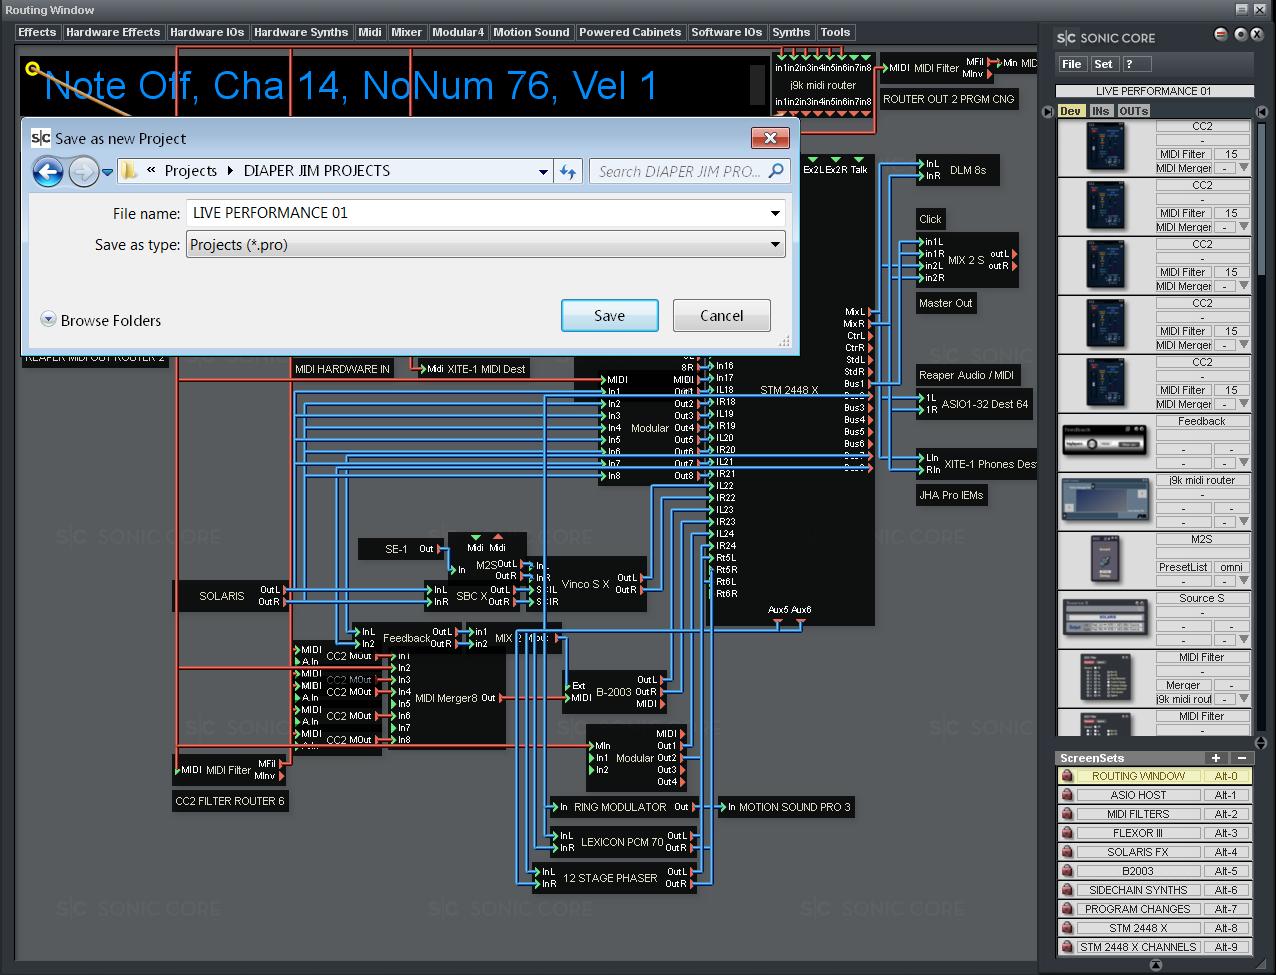Open the recent pages dropdown beside Forward arrow
Image resolution: width=1276 pixels, height=975 pixels.
tap(108, 172)
